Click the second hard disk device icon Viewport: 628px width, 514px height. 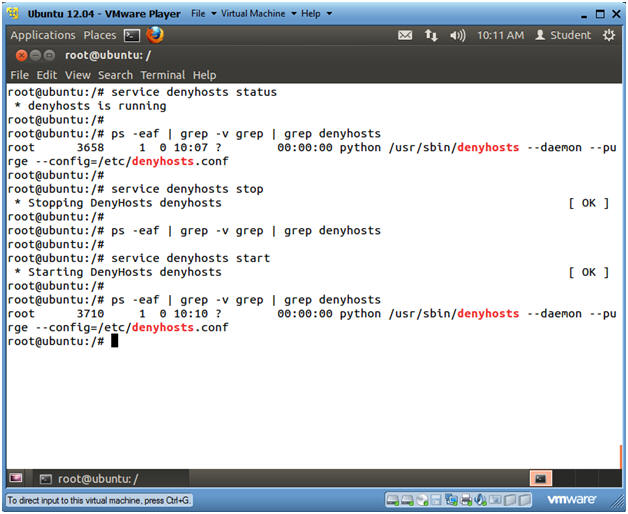pyautogui.click(x=407, y=500)
